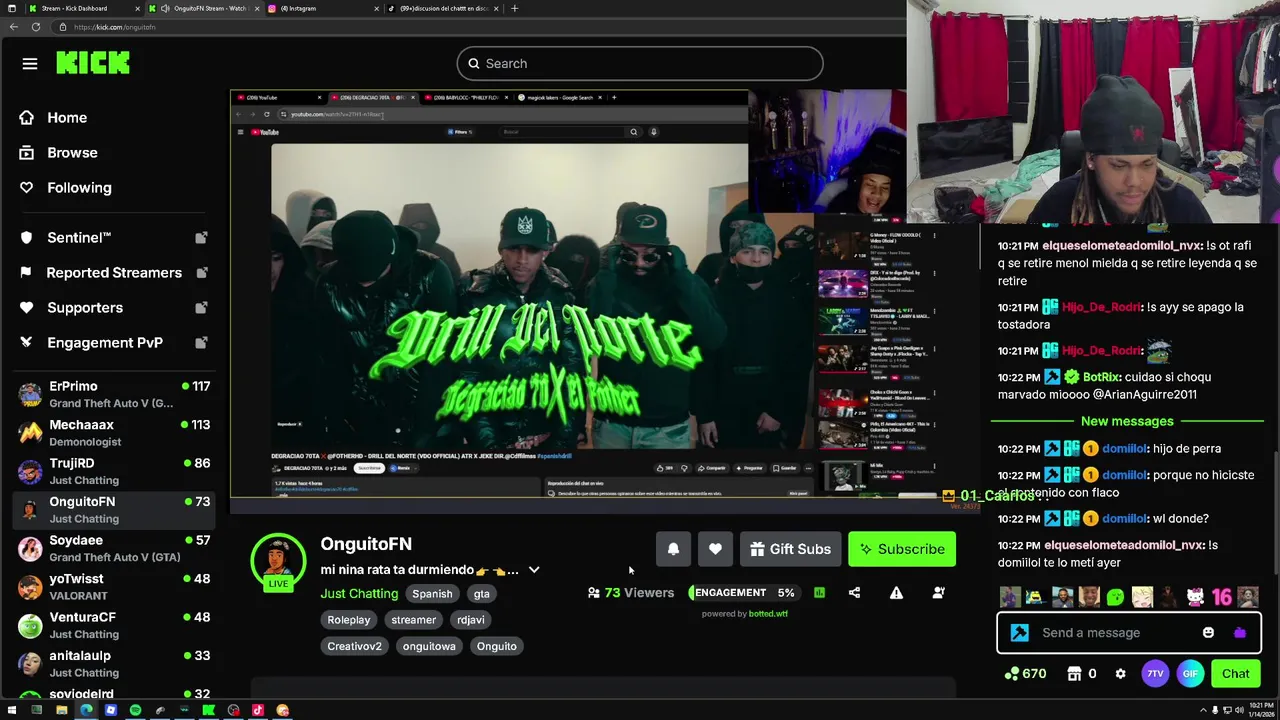Switch to the Instagram browser tab

pyautogui.click(x=322, y=8)
